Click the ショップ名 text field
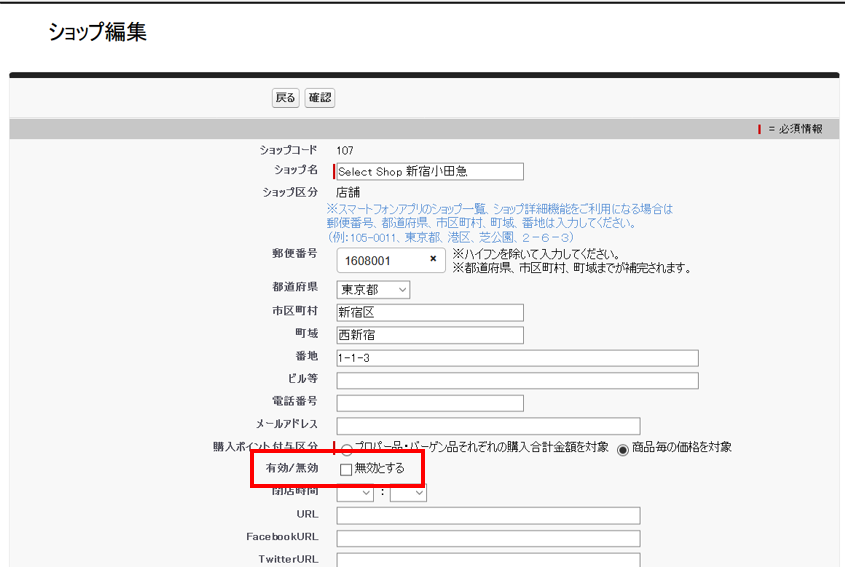The height and width of the screenshot is (571, 845). 430,172
